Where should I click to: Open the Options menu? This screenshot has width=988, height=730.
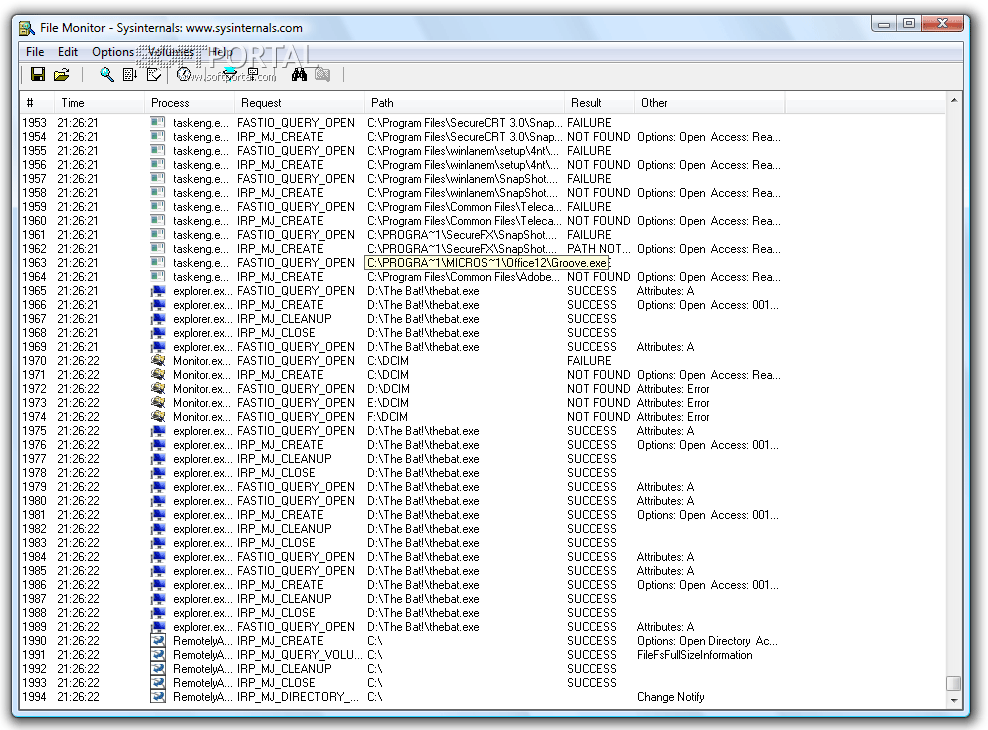pos(113,52)
